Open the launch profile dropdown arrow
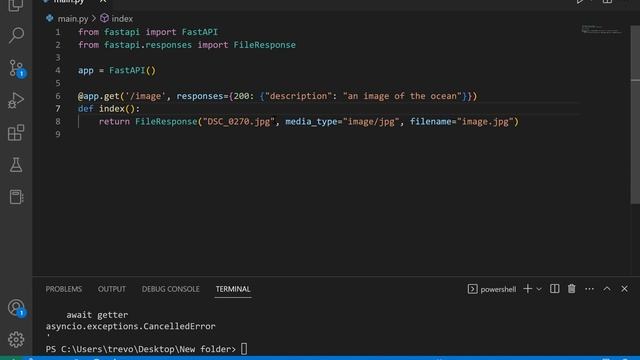The image size is (640, 360). pos(539,289)
